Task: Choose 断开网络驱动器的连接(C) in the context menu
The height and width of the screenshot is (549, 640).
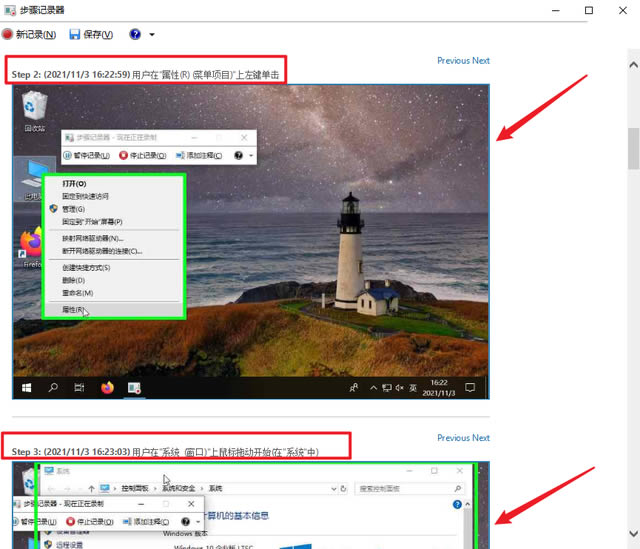Action: [x=114, y=251]
